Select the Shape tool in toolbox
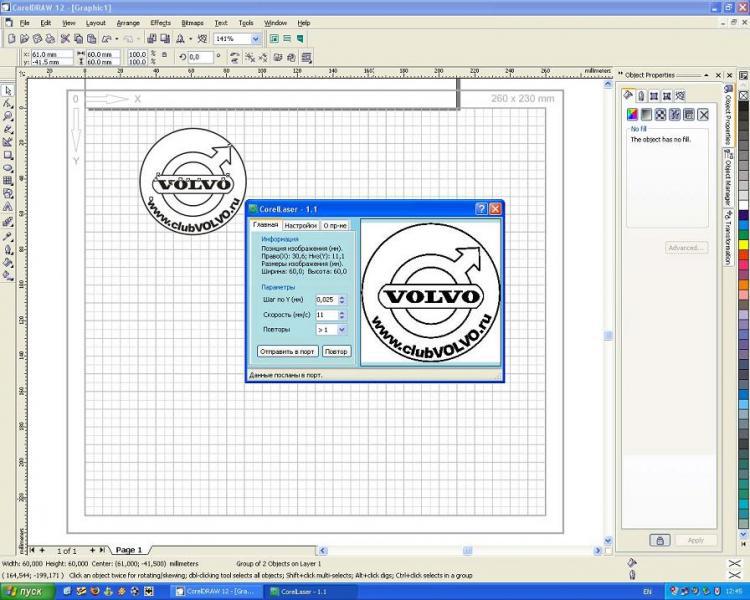Image resolution: width=750 pixels, height=600 pixels. [8, 103]
